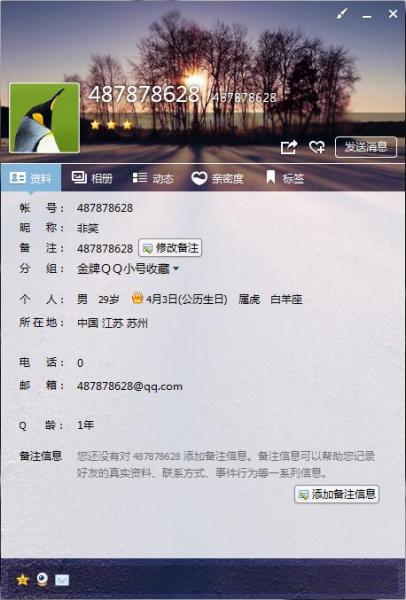Click the three-star level indicator
This screenshot has width=406, height=600.
click(x=111, y=125)
